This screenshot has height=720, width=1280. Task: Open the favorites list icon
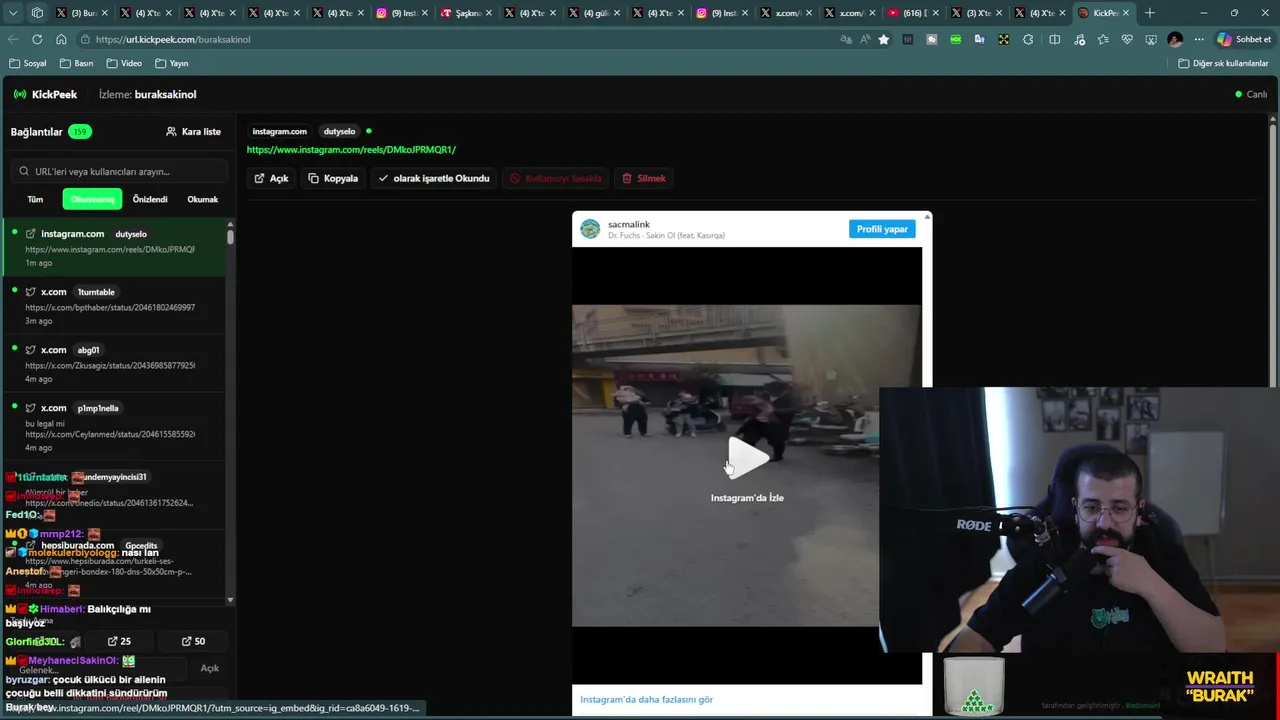1103,39
